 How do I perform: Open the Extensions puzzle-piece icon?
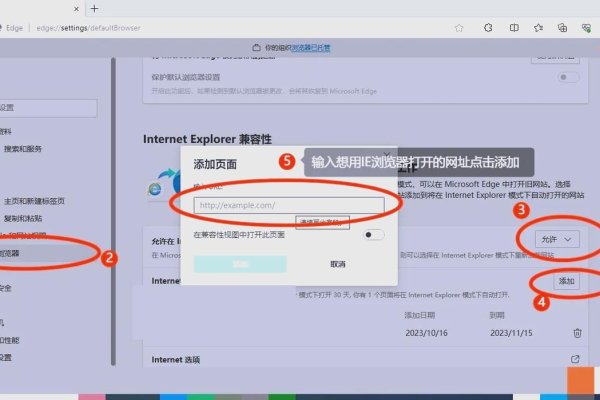[488, 28]
